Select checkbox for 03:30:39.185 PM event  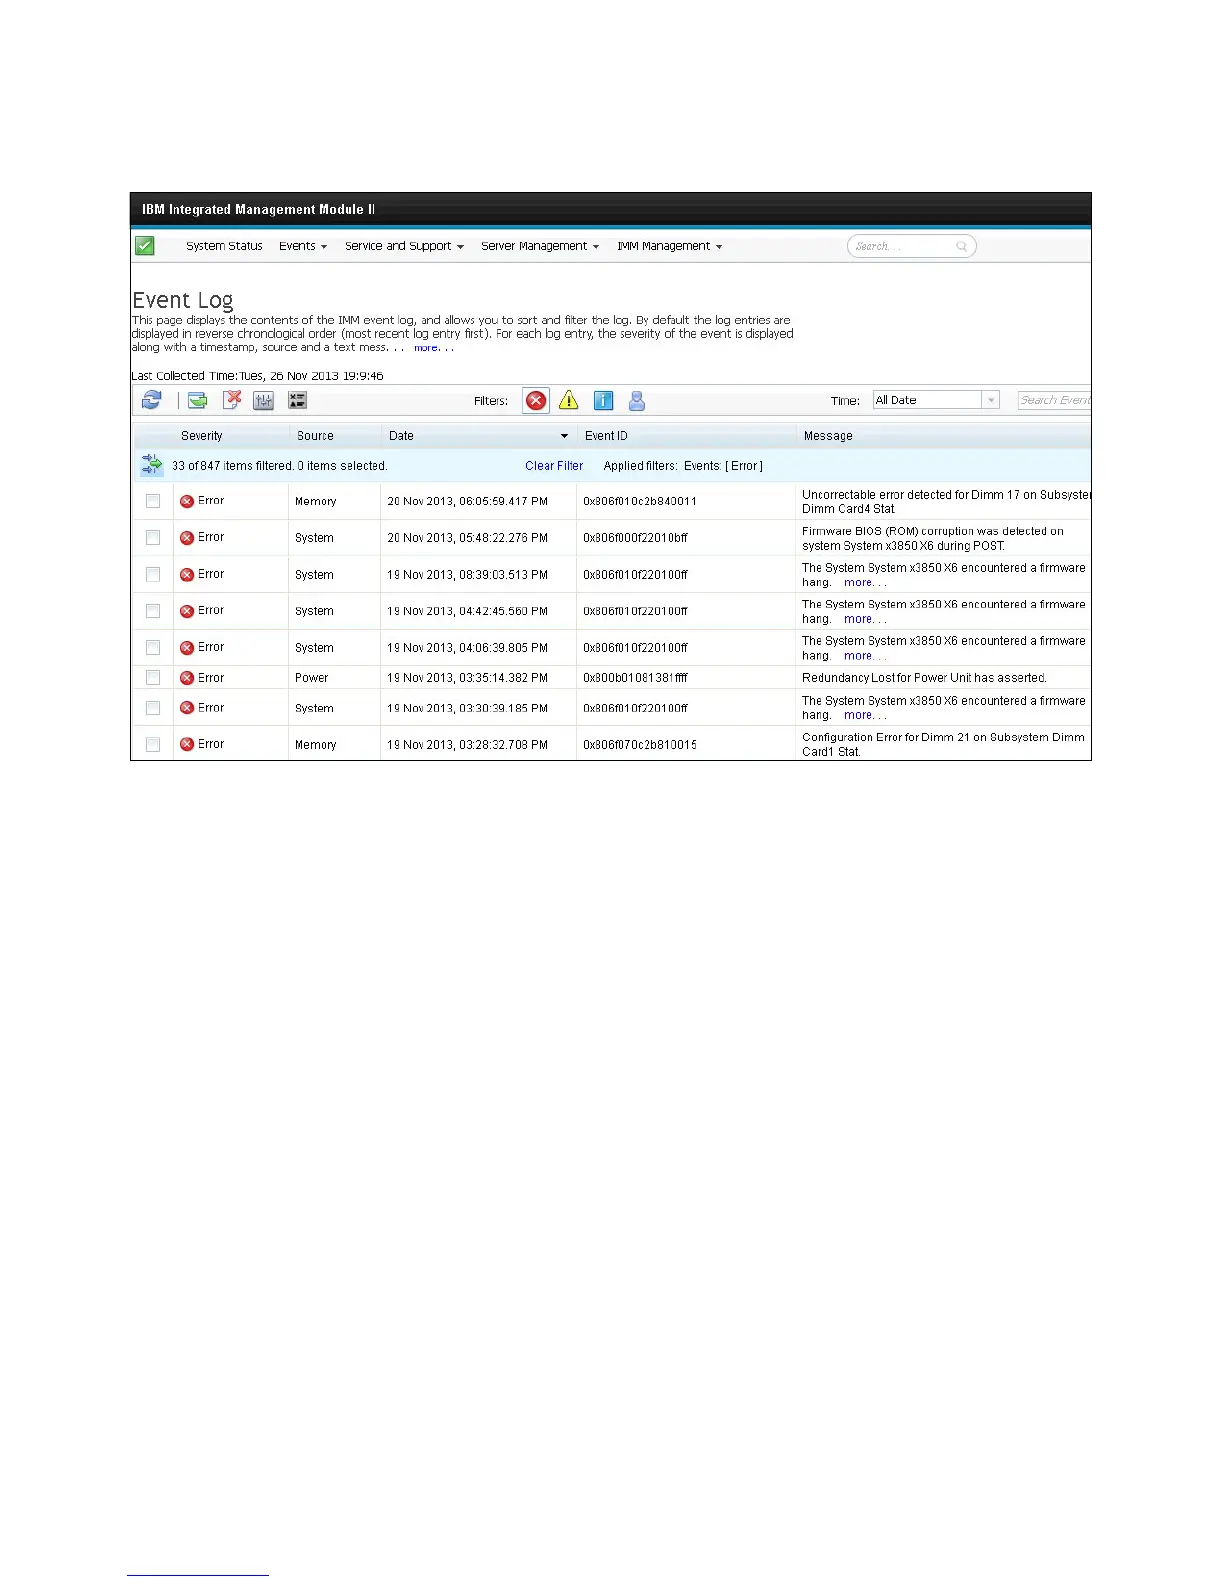(153, 708)
